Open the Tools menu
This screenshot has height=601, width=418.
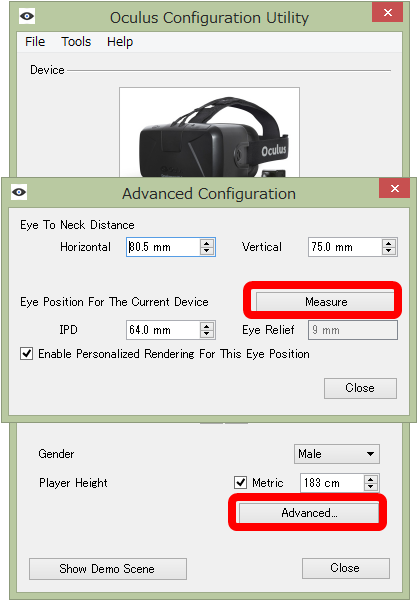click(x=76, y=41)
